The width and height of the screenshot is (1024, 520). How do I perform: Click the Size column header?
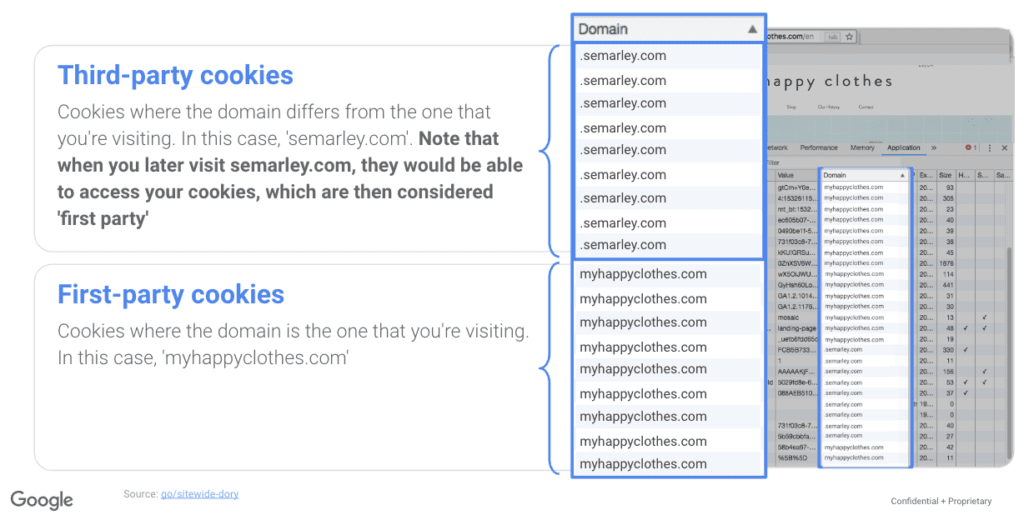[947, 175]
